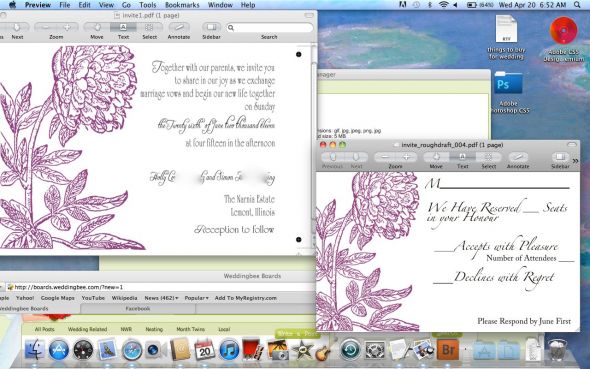Screen dimensions: 590x369
Task: Zoom in on the invite1.pdf window
Action: (67, 27)
